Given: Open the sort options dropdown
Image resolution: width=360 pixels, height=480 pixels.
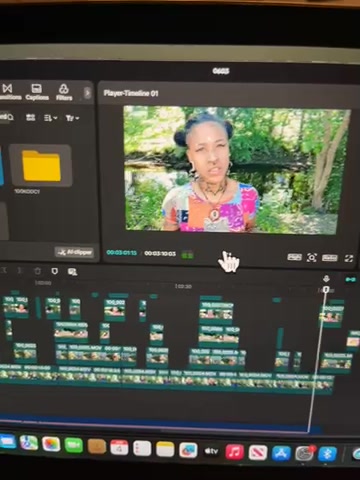Looking at the screenshot, I should (x=50, y=118).
